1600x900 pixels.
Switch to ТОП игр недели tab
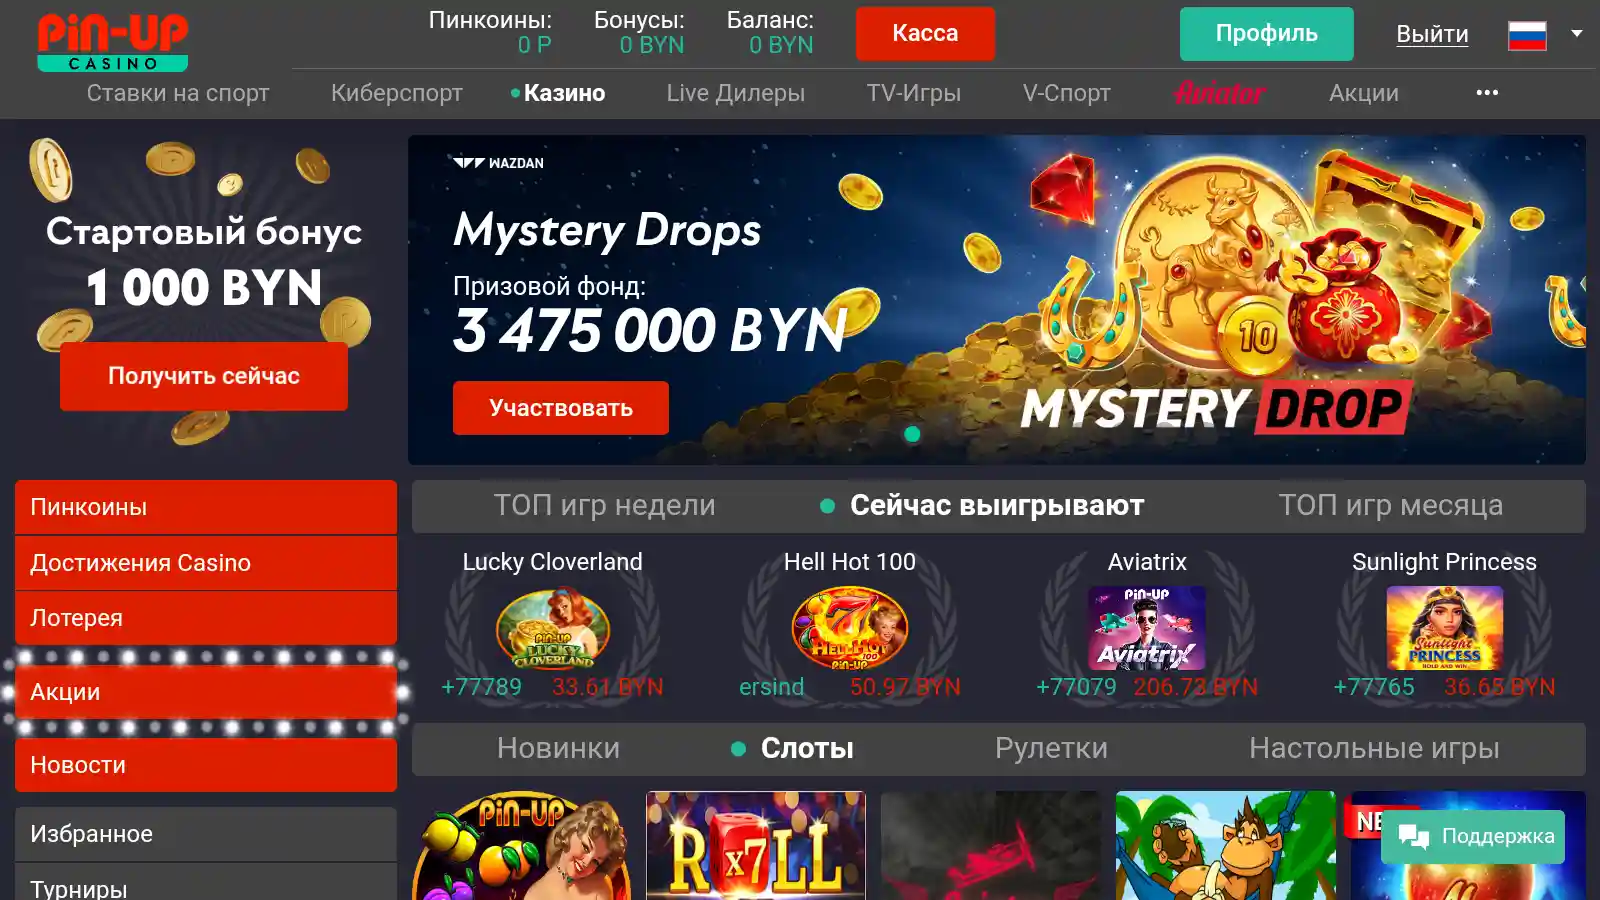604,506
